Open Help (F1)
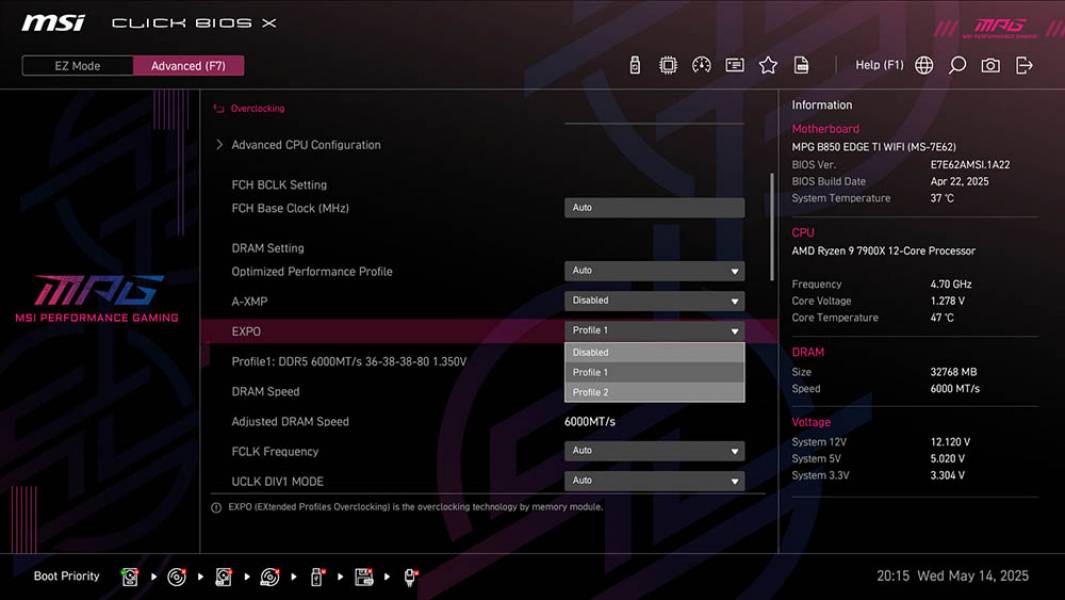 879,65
